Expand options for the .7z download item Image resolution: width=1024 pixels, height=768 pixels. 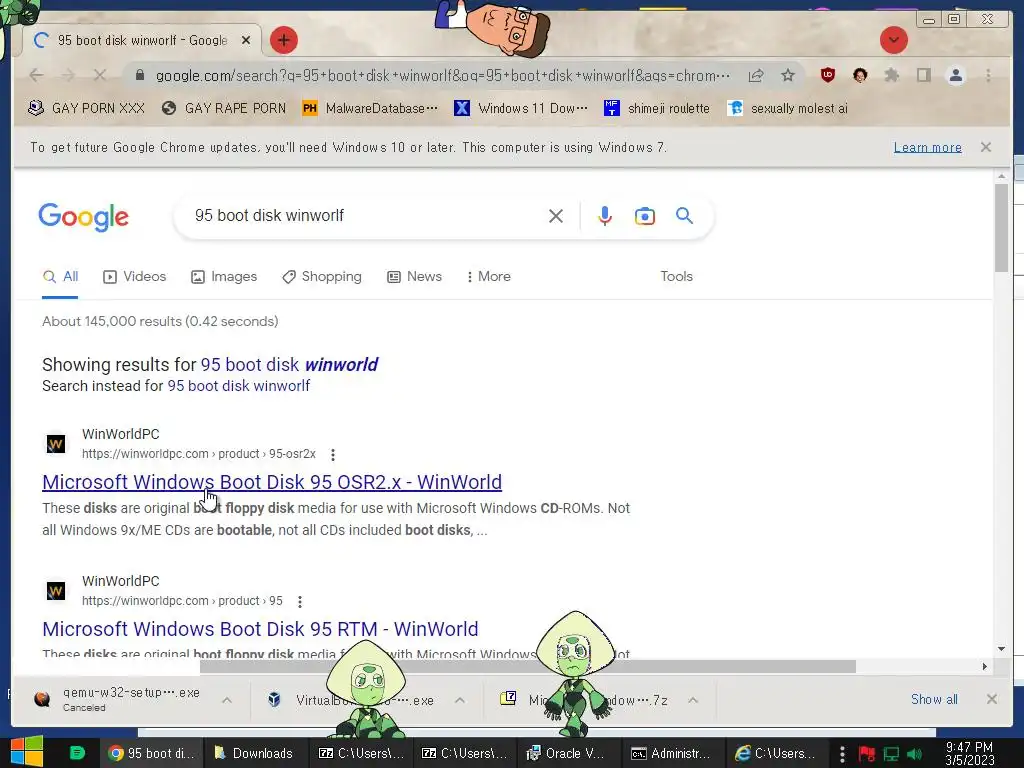coord(693,700)
